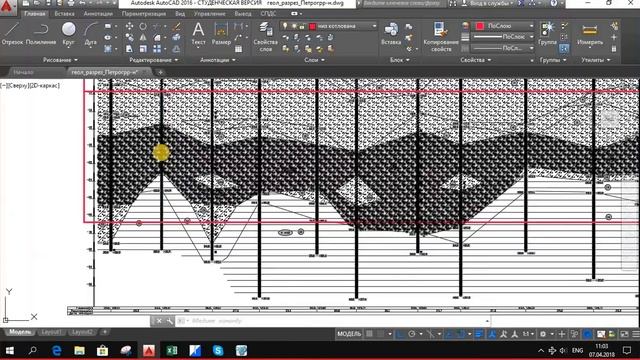Toggle layer lock icon in layer box
The width and height of the screenshot is (640, 360).
[x=302, y=26]
